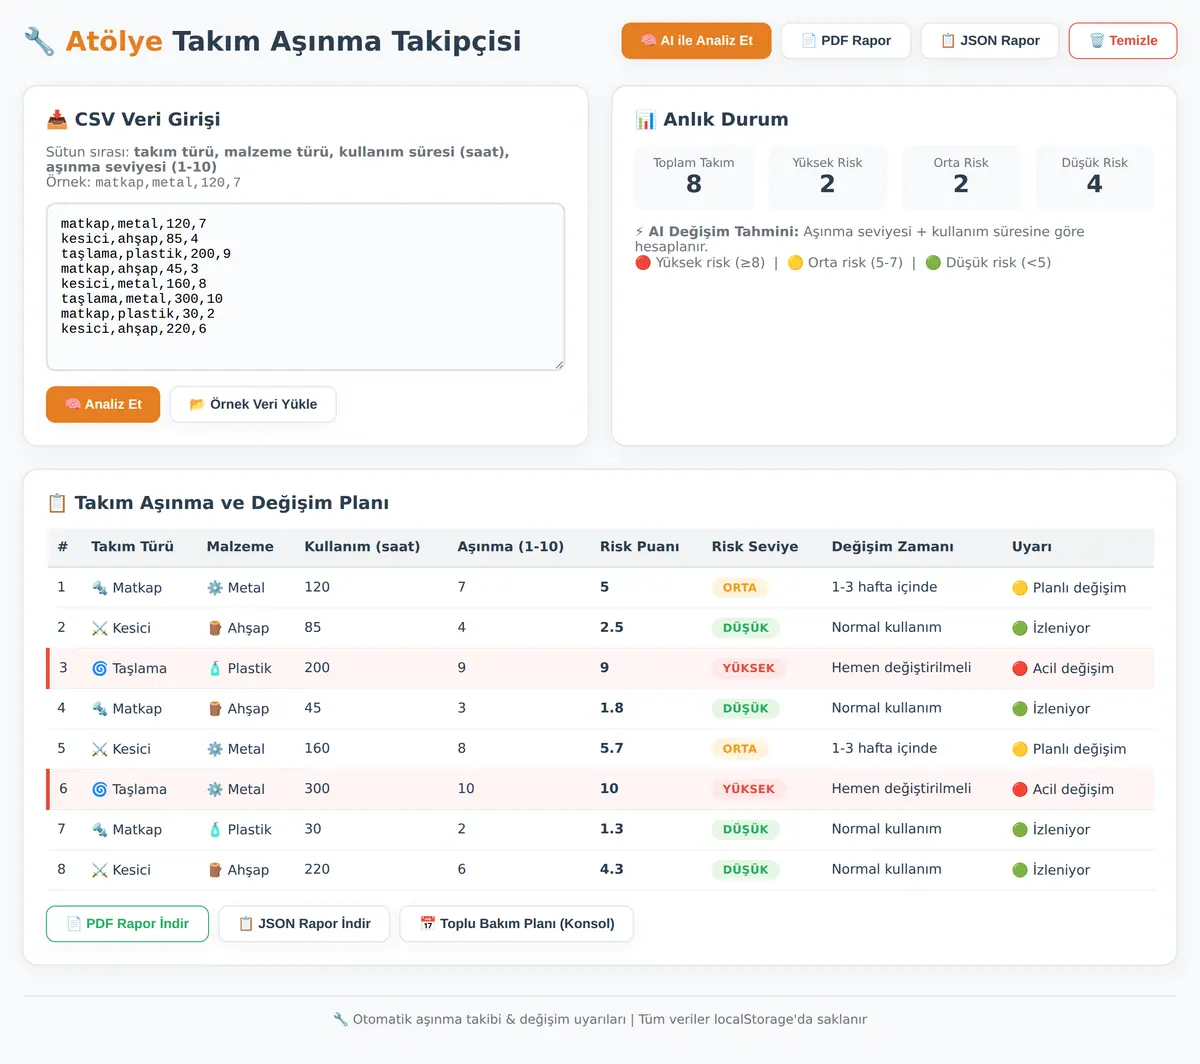Click the Analiz Et button under the CSV box
This screenshot has width=1200, height=1064.
[x=103, y=404]
